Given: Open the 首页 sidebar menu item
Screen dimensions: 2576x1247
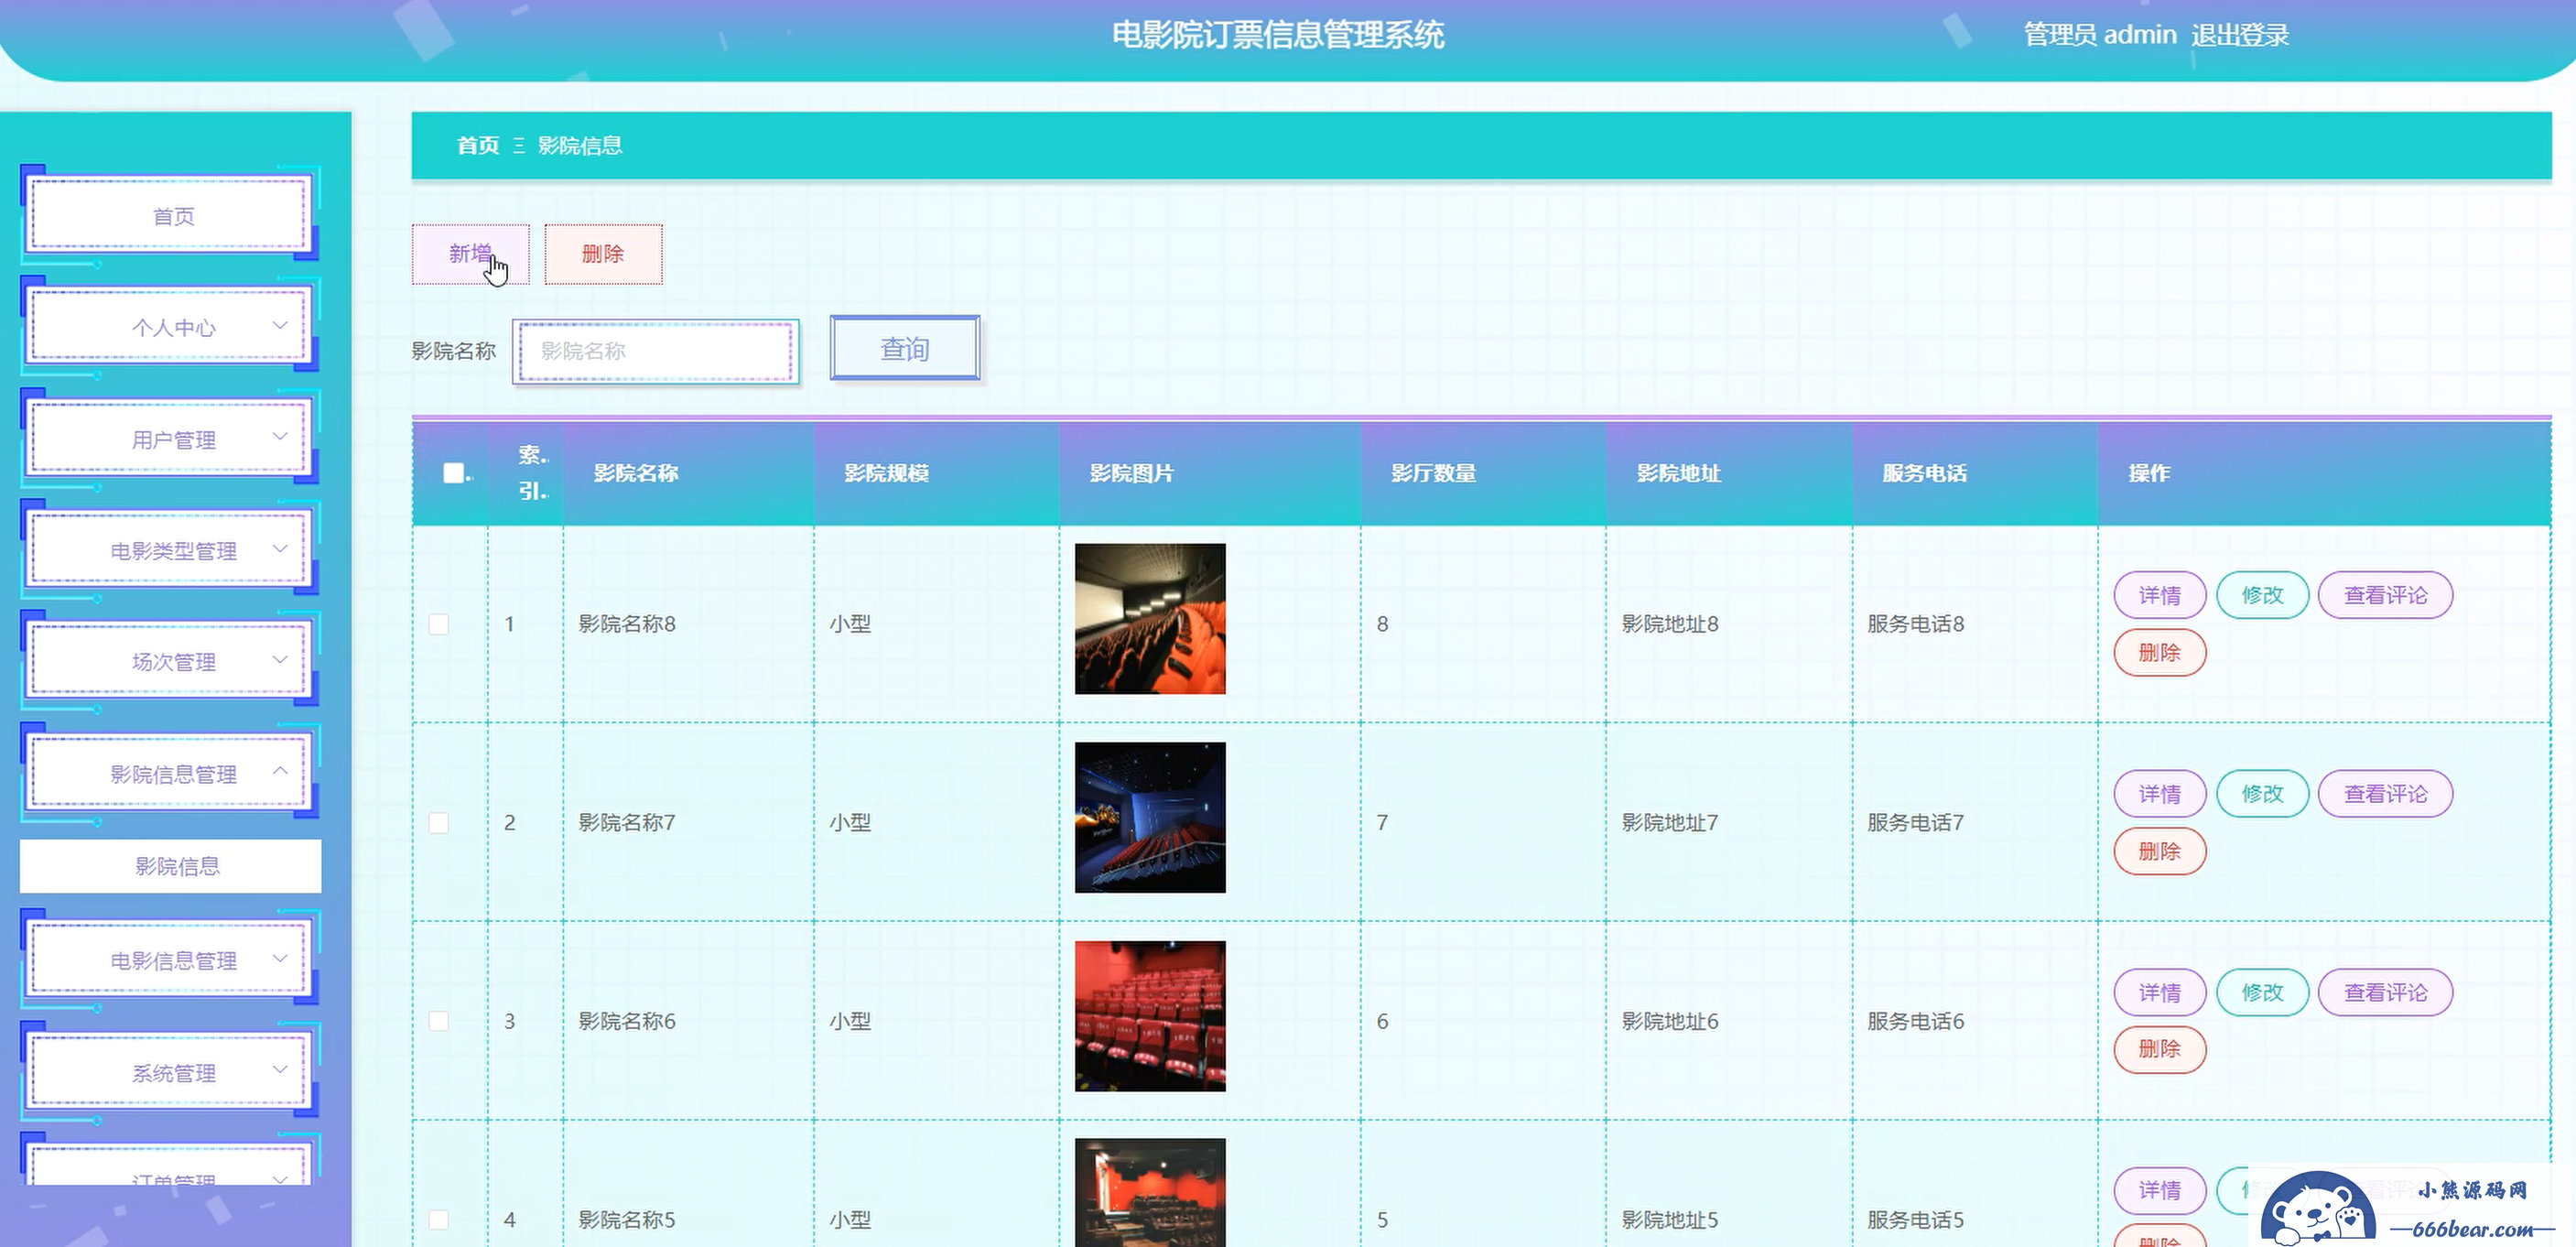Looking at the screenshot, I should pos(170,215).
